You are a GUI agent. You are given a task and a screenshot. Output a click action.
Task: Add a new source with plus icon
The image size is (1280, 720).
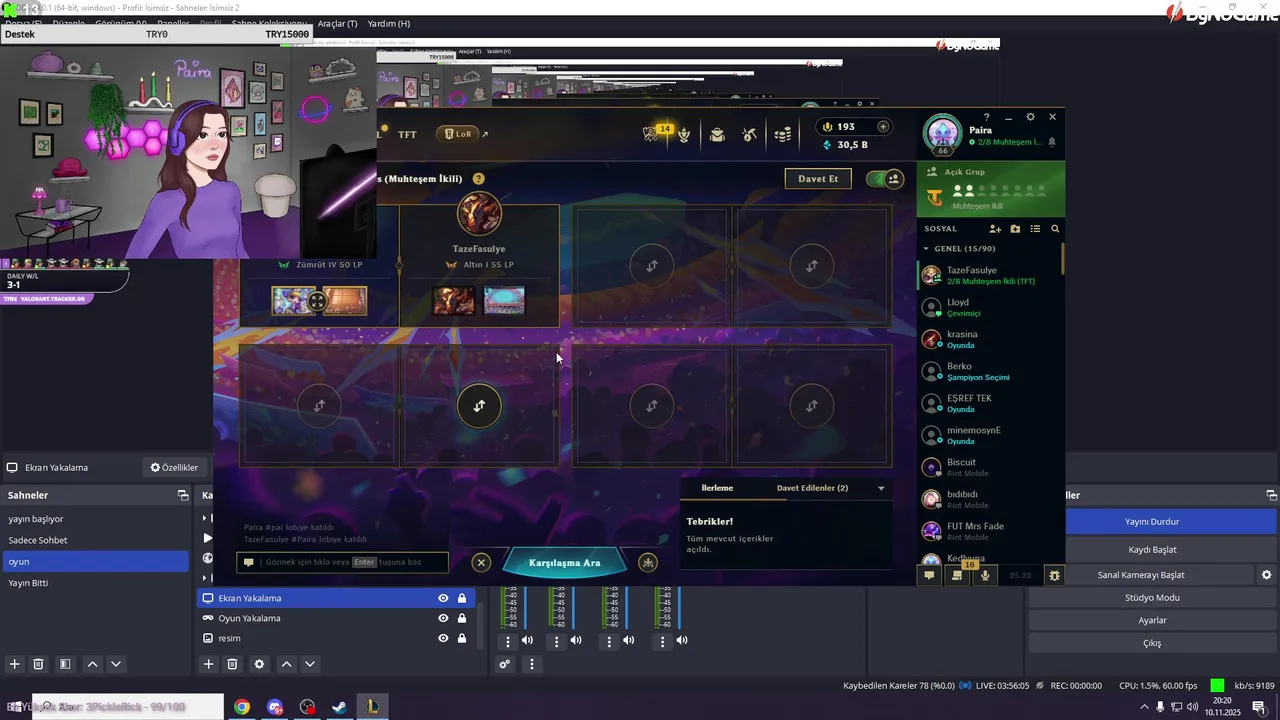coord(208,664)
